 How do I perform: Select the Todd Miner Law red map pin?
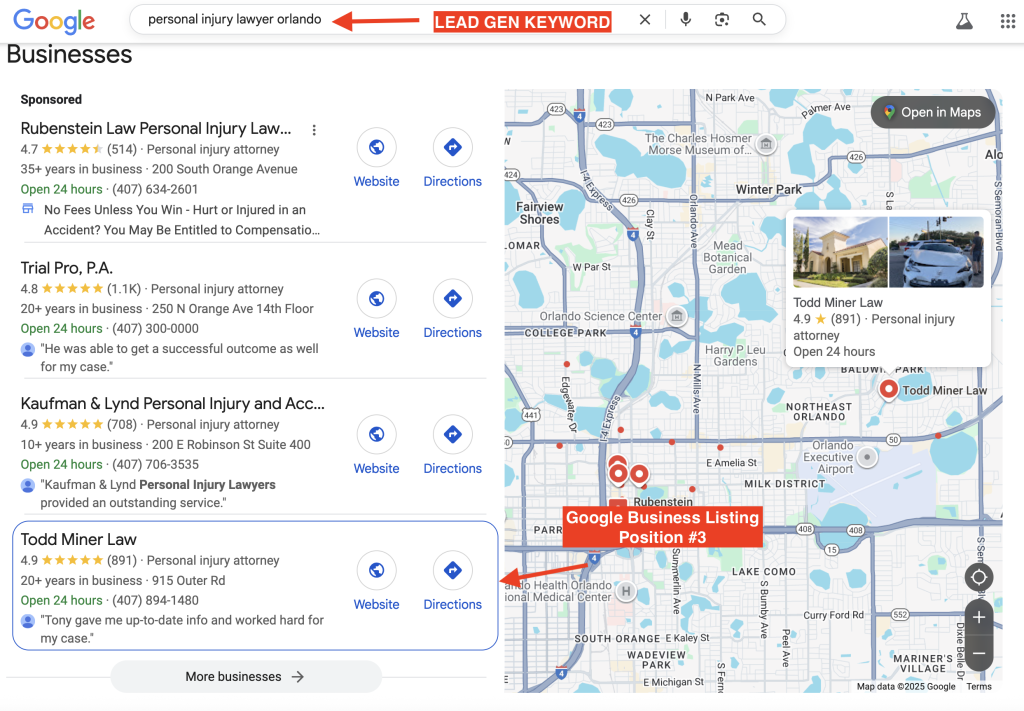pos(888,390)
